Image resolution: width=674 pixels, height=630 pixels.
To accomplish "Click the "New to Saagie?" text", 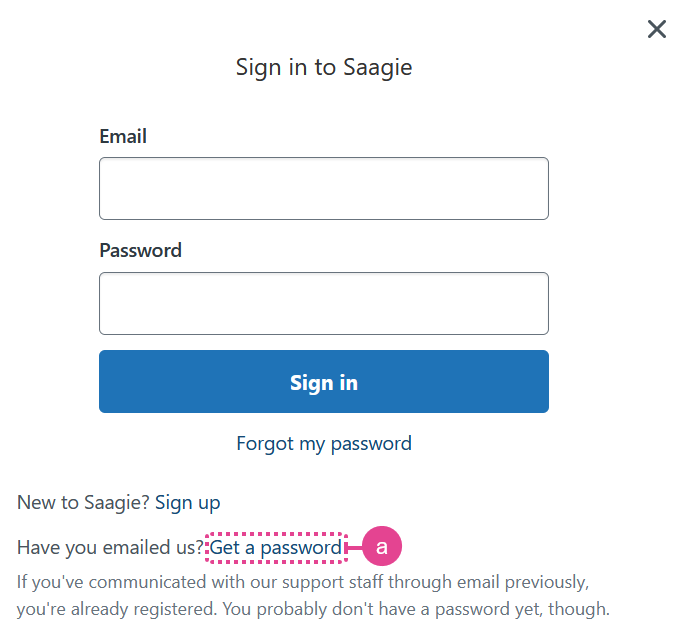I will tap(83, 502).
